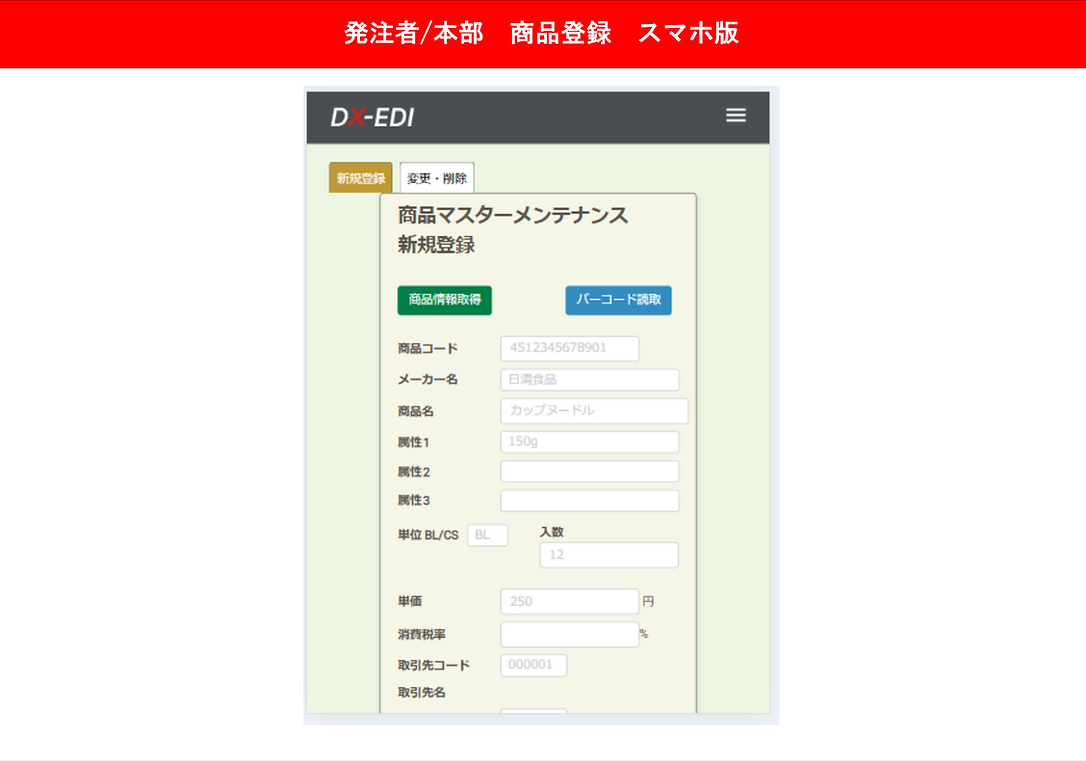Viewport: 1086px width, 761px height.
Task: Focus the 単価 price input field
Action: click(x=569, y=601)
